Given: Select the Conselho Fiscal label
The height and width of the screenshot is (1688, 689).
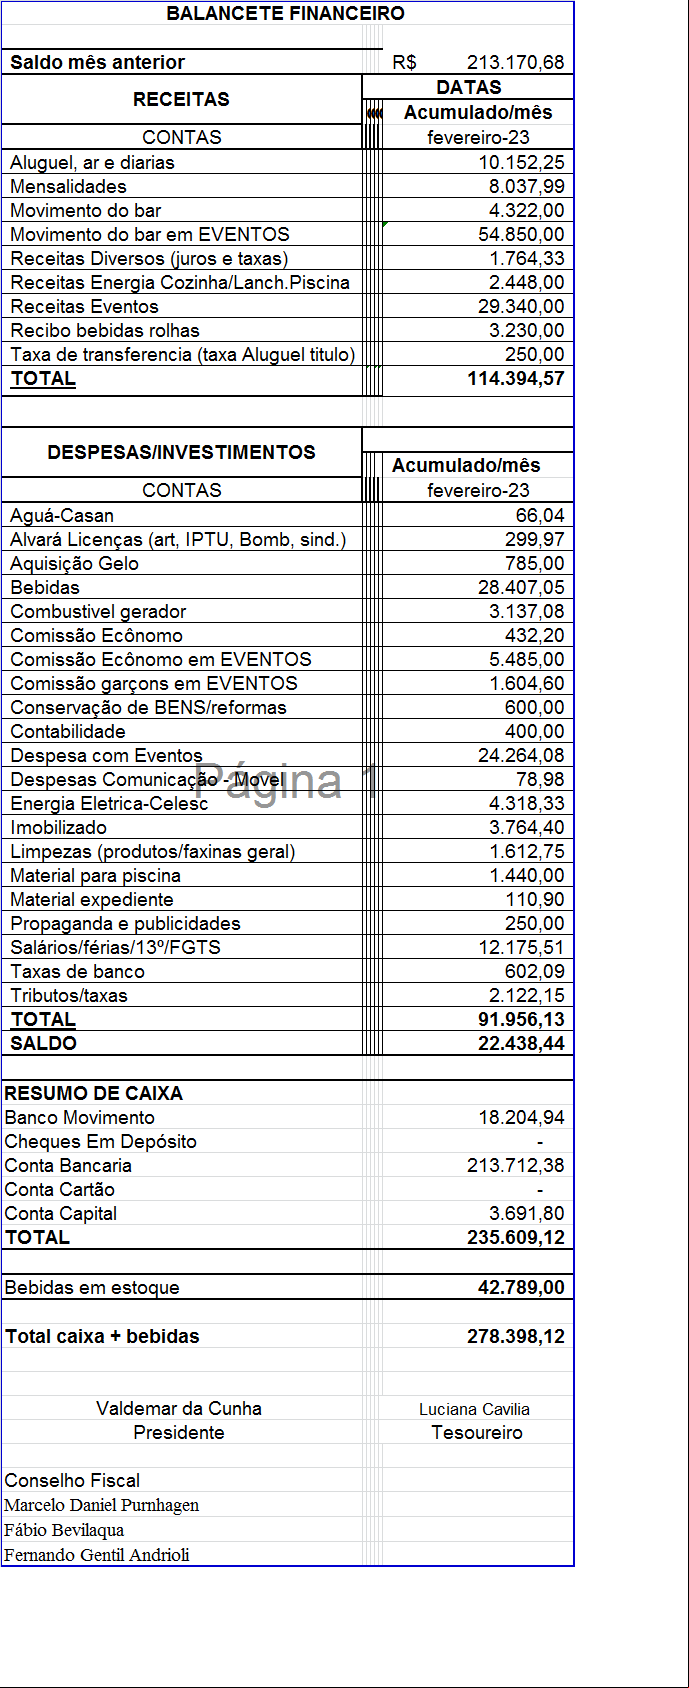Looking at the screenshot, I should (x=72, y=1480).
